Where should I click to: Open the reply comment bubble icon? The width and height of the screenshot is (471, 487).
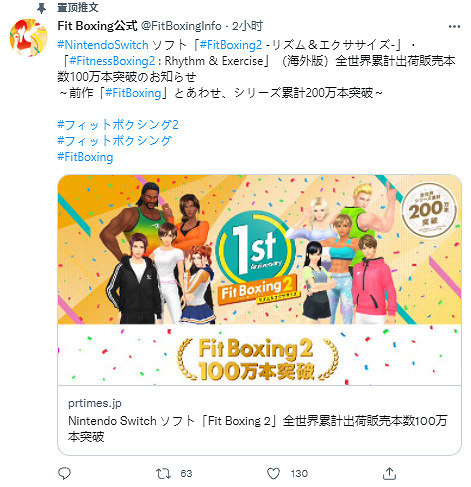[64, 473]
